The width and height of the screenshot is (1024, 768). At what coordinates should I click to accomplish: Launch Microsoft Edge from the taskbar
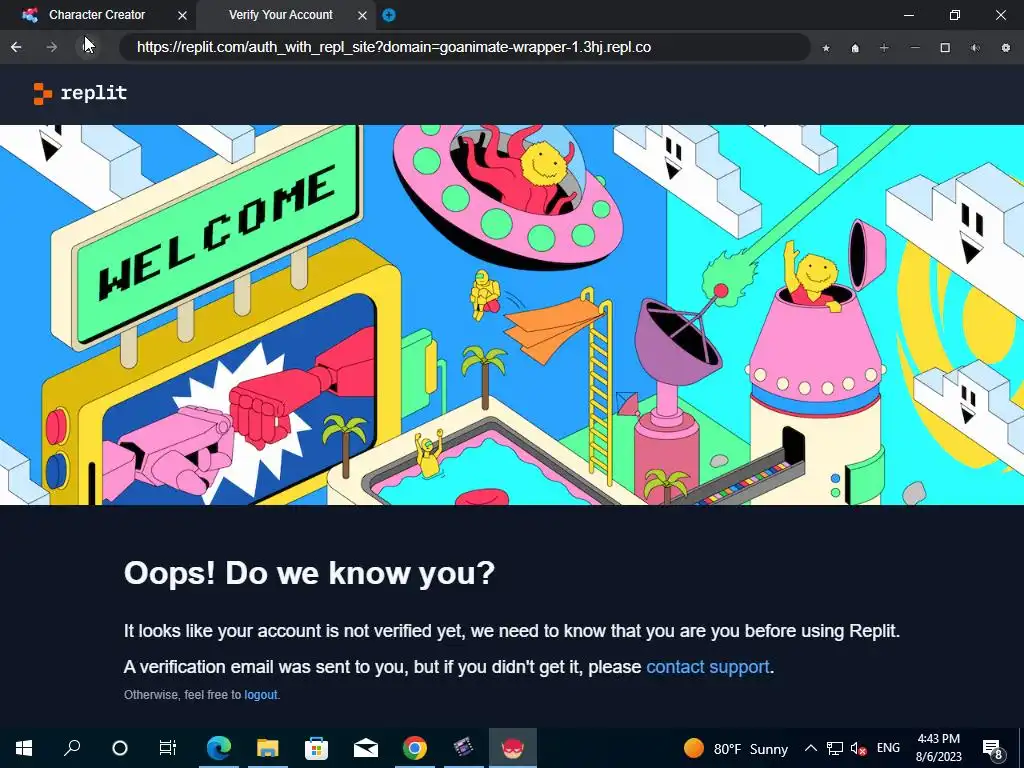[219, 748]
